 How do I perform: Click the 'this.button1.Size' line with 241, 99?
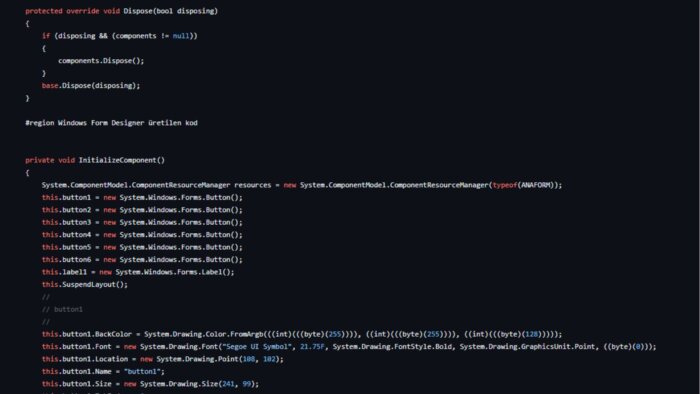150,384
